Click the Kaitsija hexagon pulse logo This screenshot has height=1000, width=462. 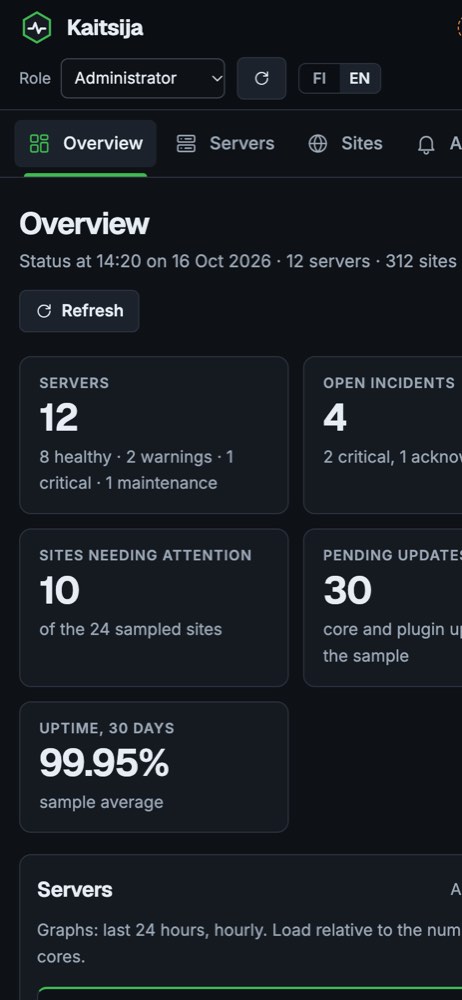click(x=37, y=28)
